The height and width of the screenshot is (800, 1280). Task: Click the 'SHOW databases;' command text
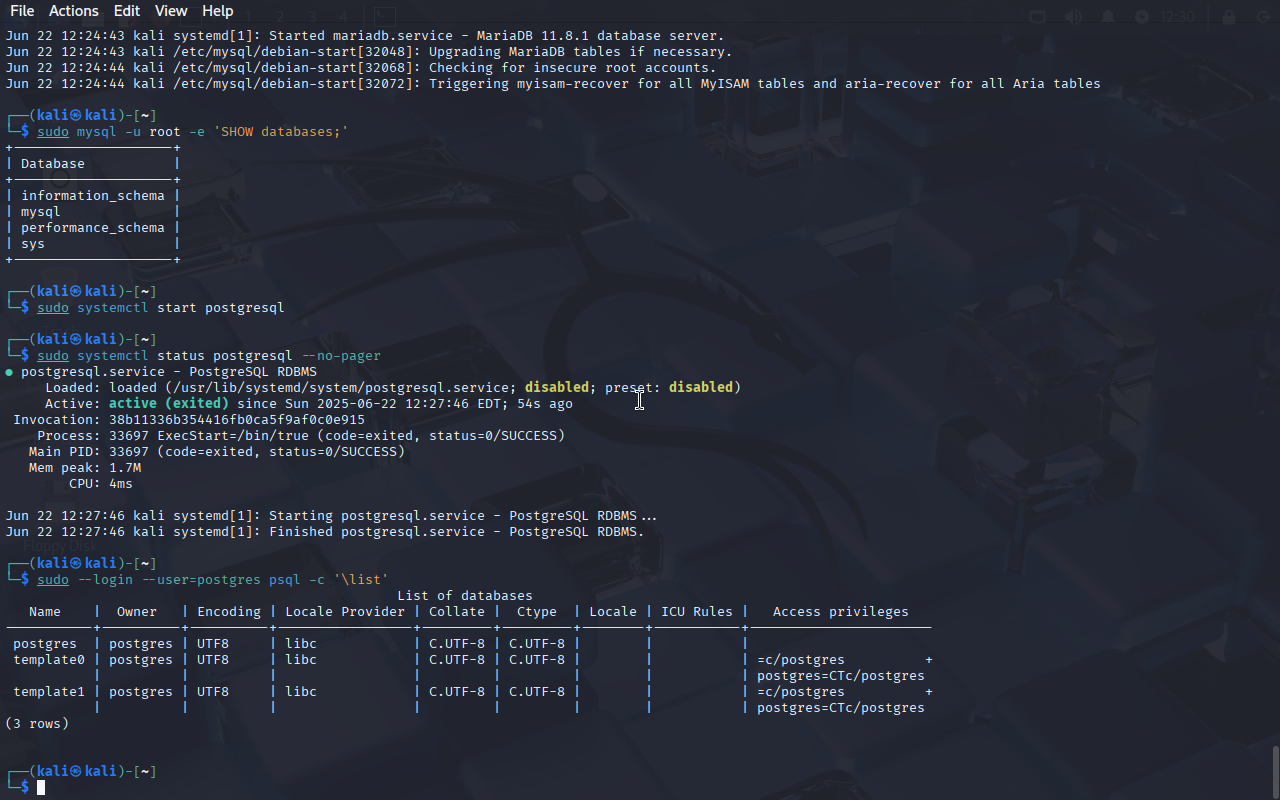[x=281, y=132]
